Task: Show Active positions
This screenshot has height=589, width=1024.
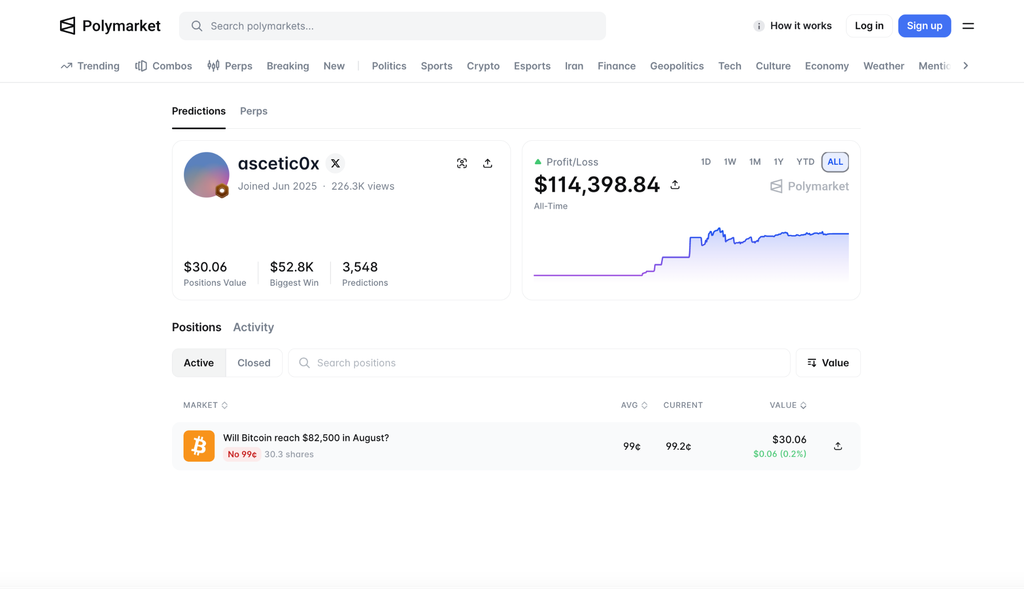Action: click(199, 362)
